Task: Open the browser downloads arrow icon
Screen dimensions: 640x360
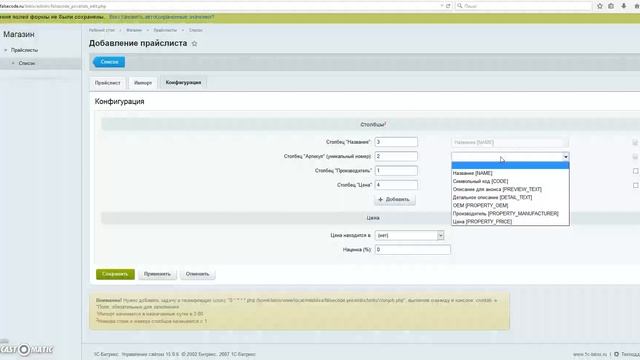Action: [x=624, y=6]
